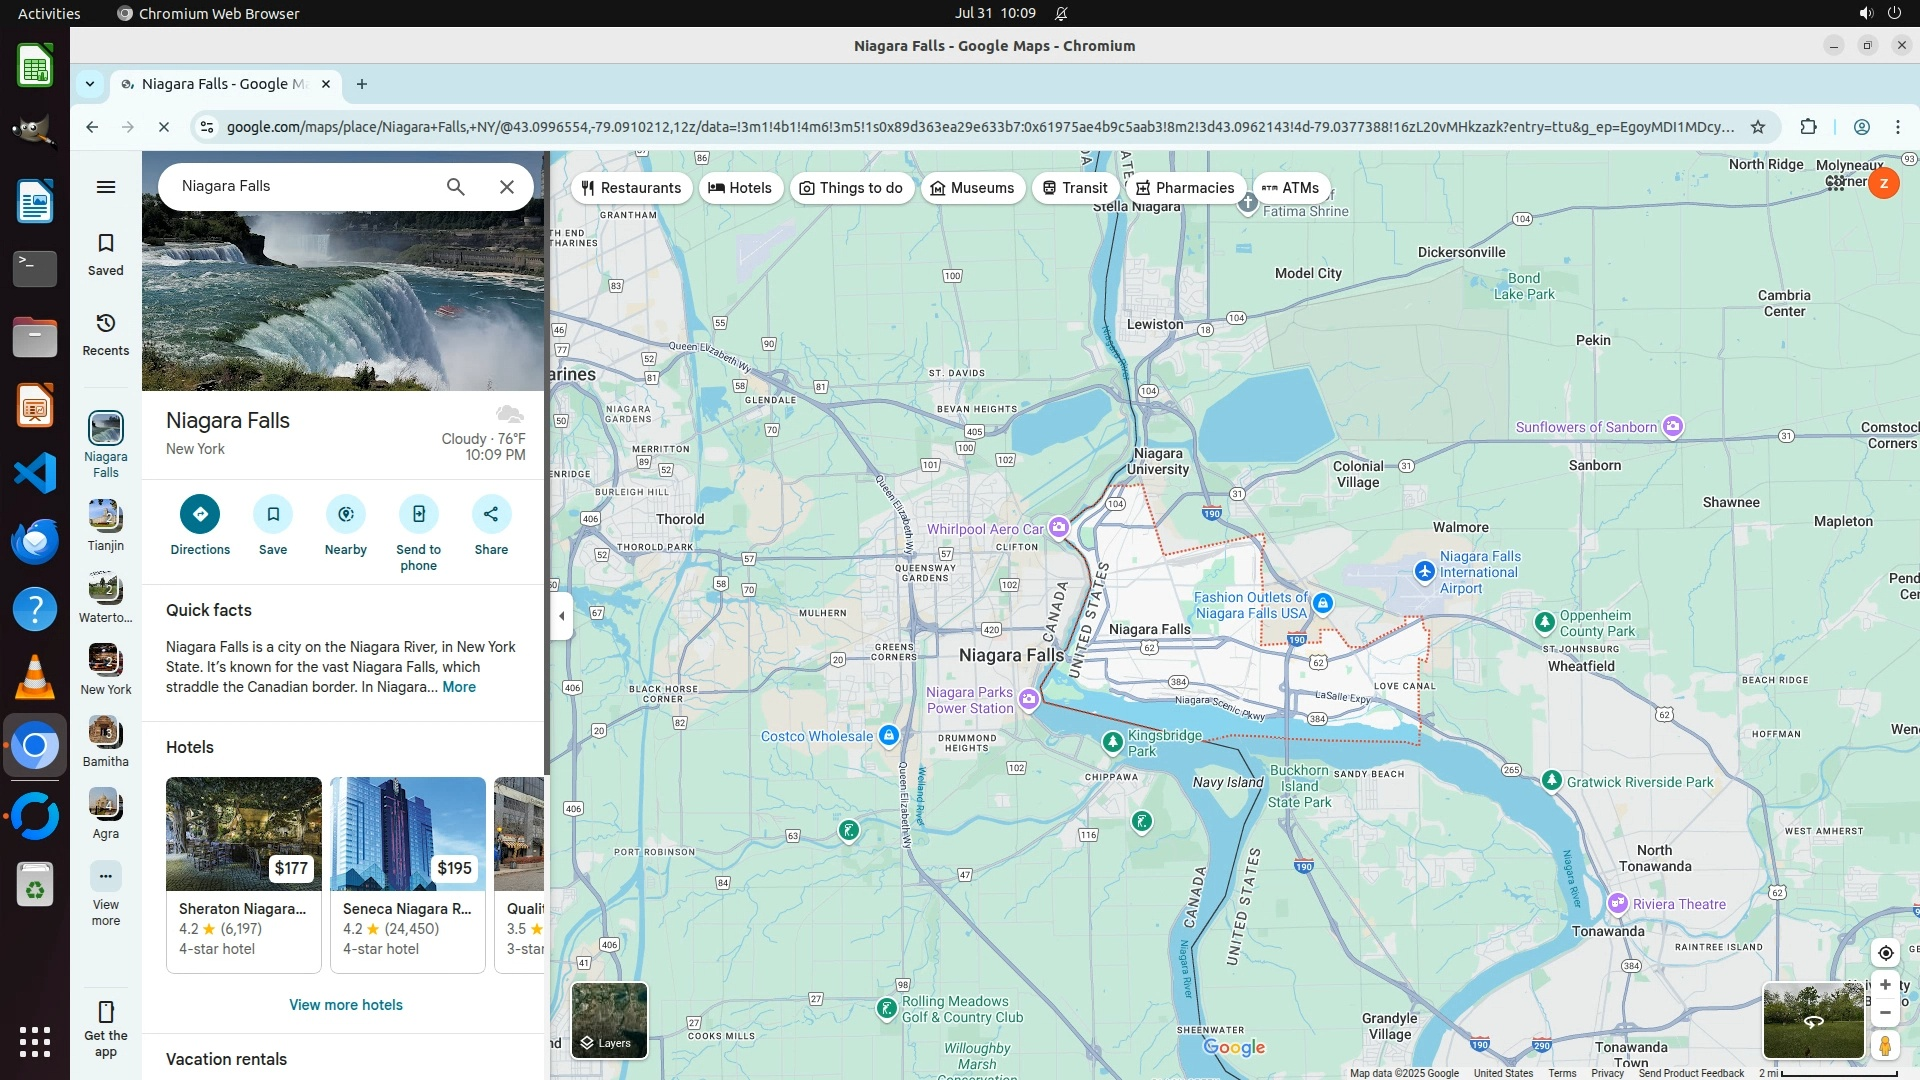Click the Send to phone icon
Image resolution: width=1920 pixels, height=1080 pixels.
(418, 514)
